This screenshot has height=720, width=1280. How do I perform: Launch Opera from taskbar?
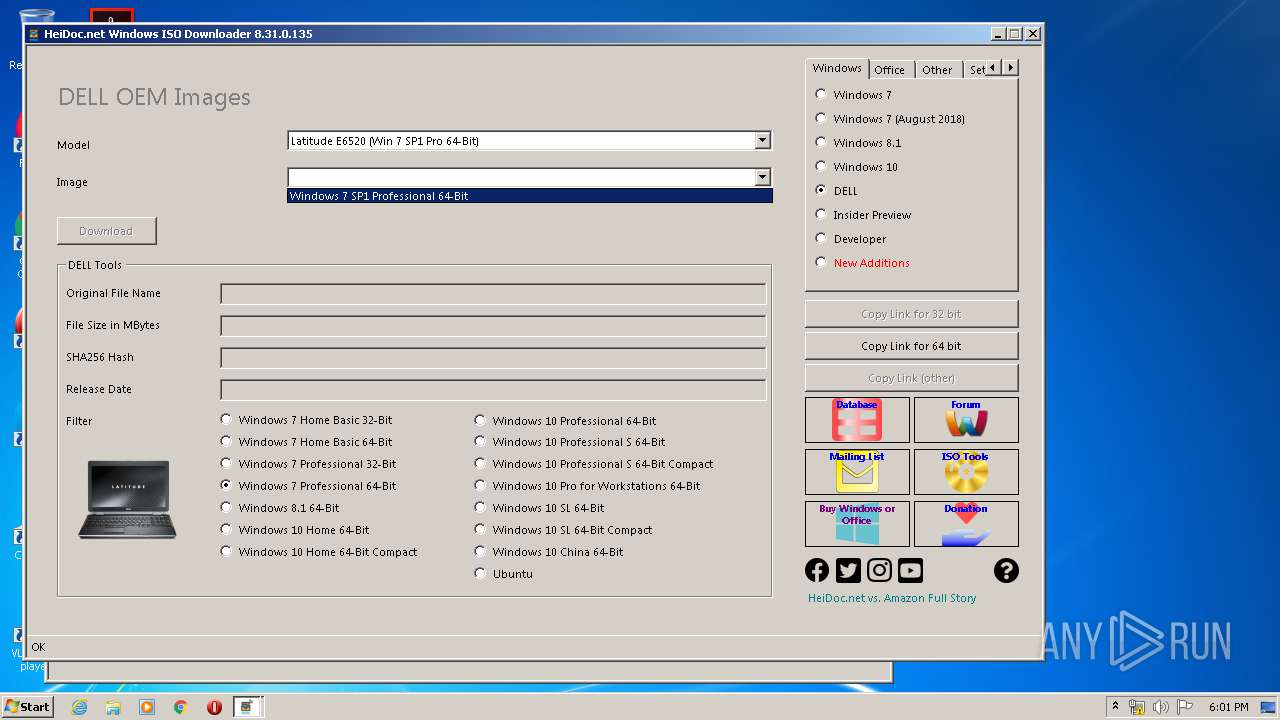point(214,707)
